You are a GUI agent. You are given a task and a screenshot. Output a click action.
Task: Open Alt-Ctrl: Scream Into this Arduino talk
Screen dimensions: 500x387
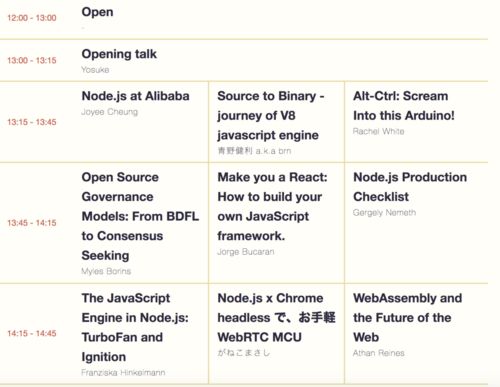tap(404, 106)
